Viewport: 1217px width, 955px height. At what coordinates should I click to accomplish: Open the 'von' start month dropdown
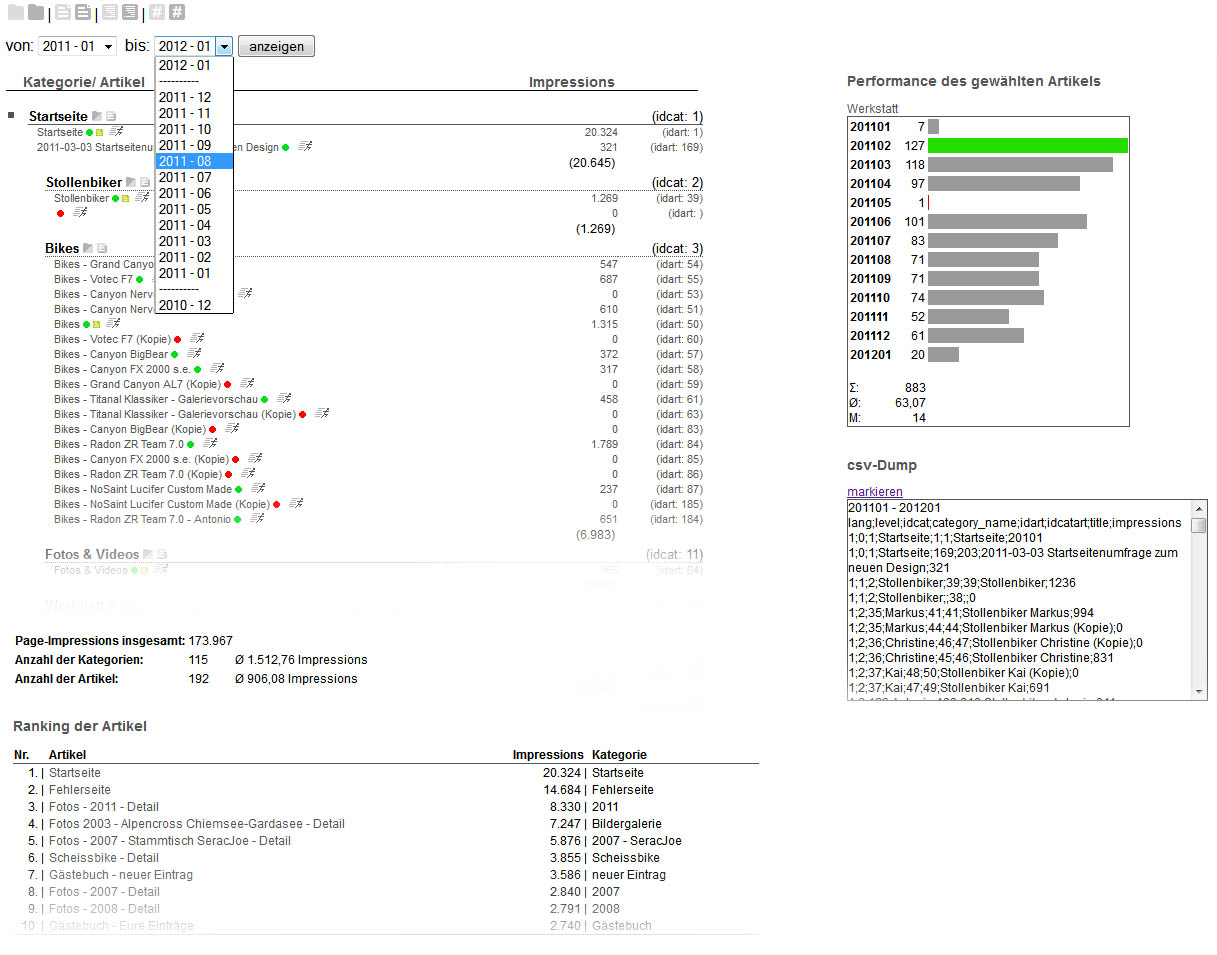point(77,46)
